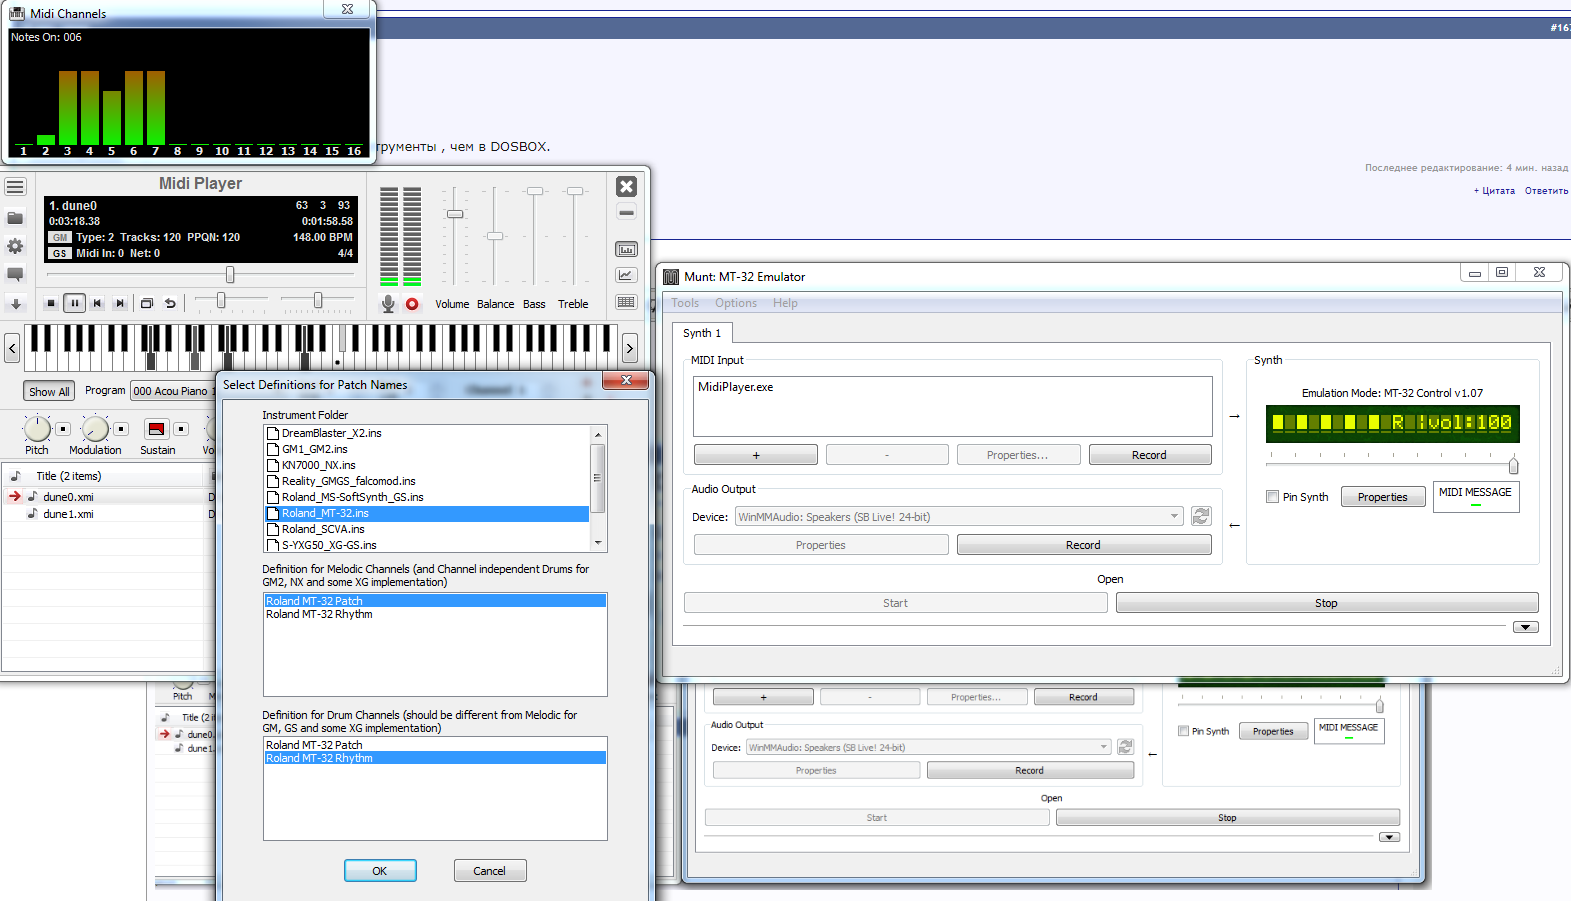
Task: Open the Midi Player line-graph icon
Action: tap(626, 275)
